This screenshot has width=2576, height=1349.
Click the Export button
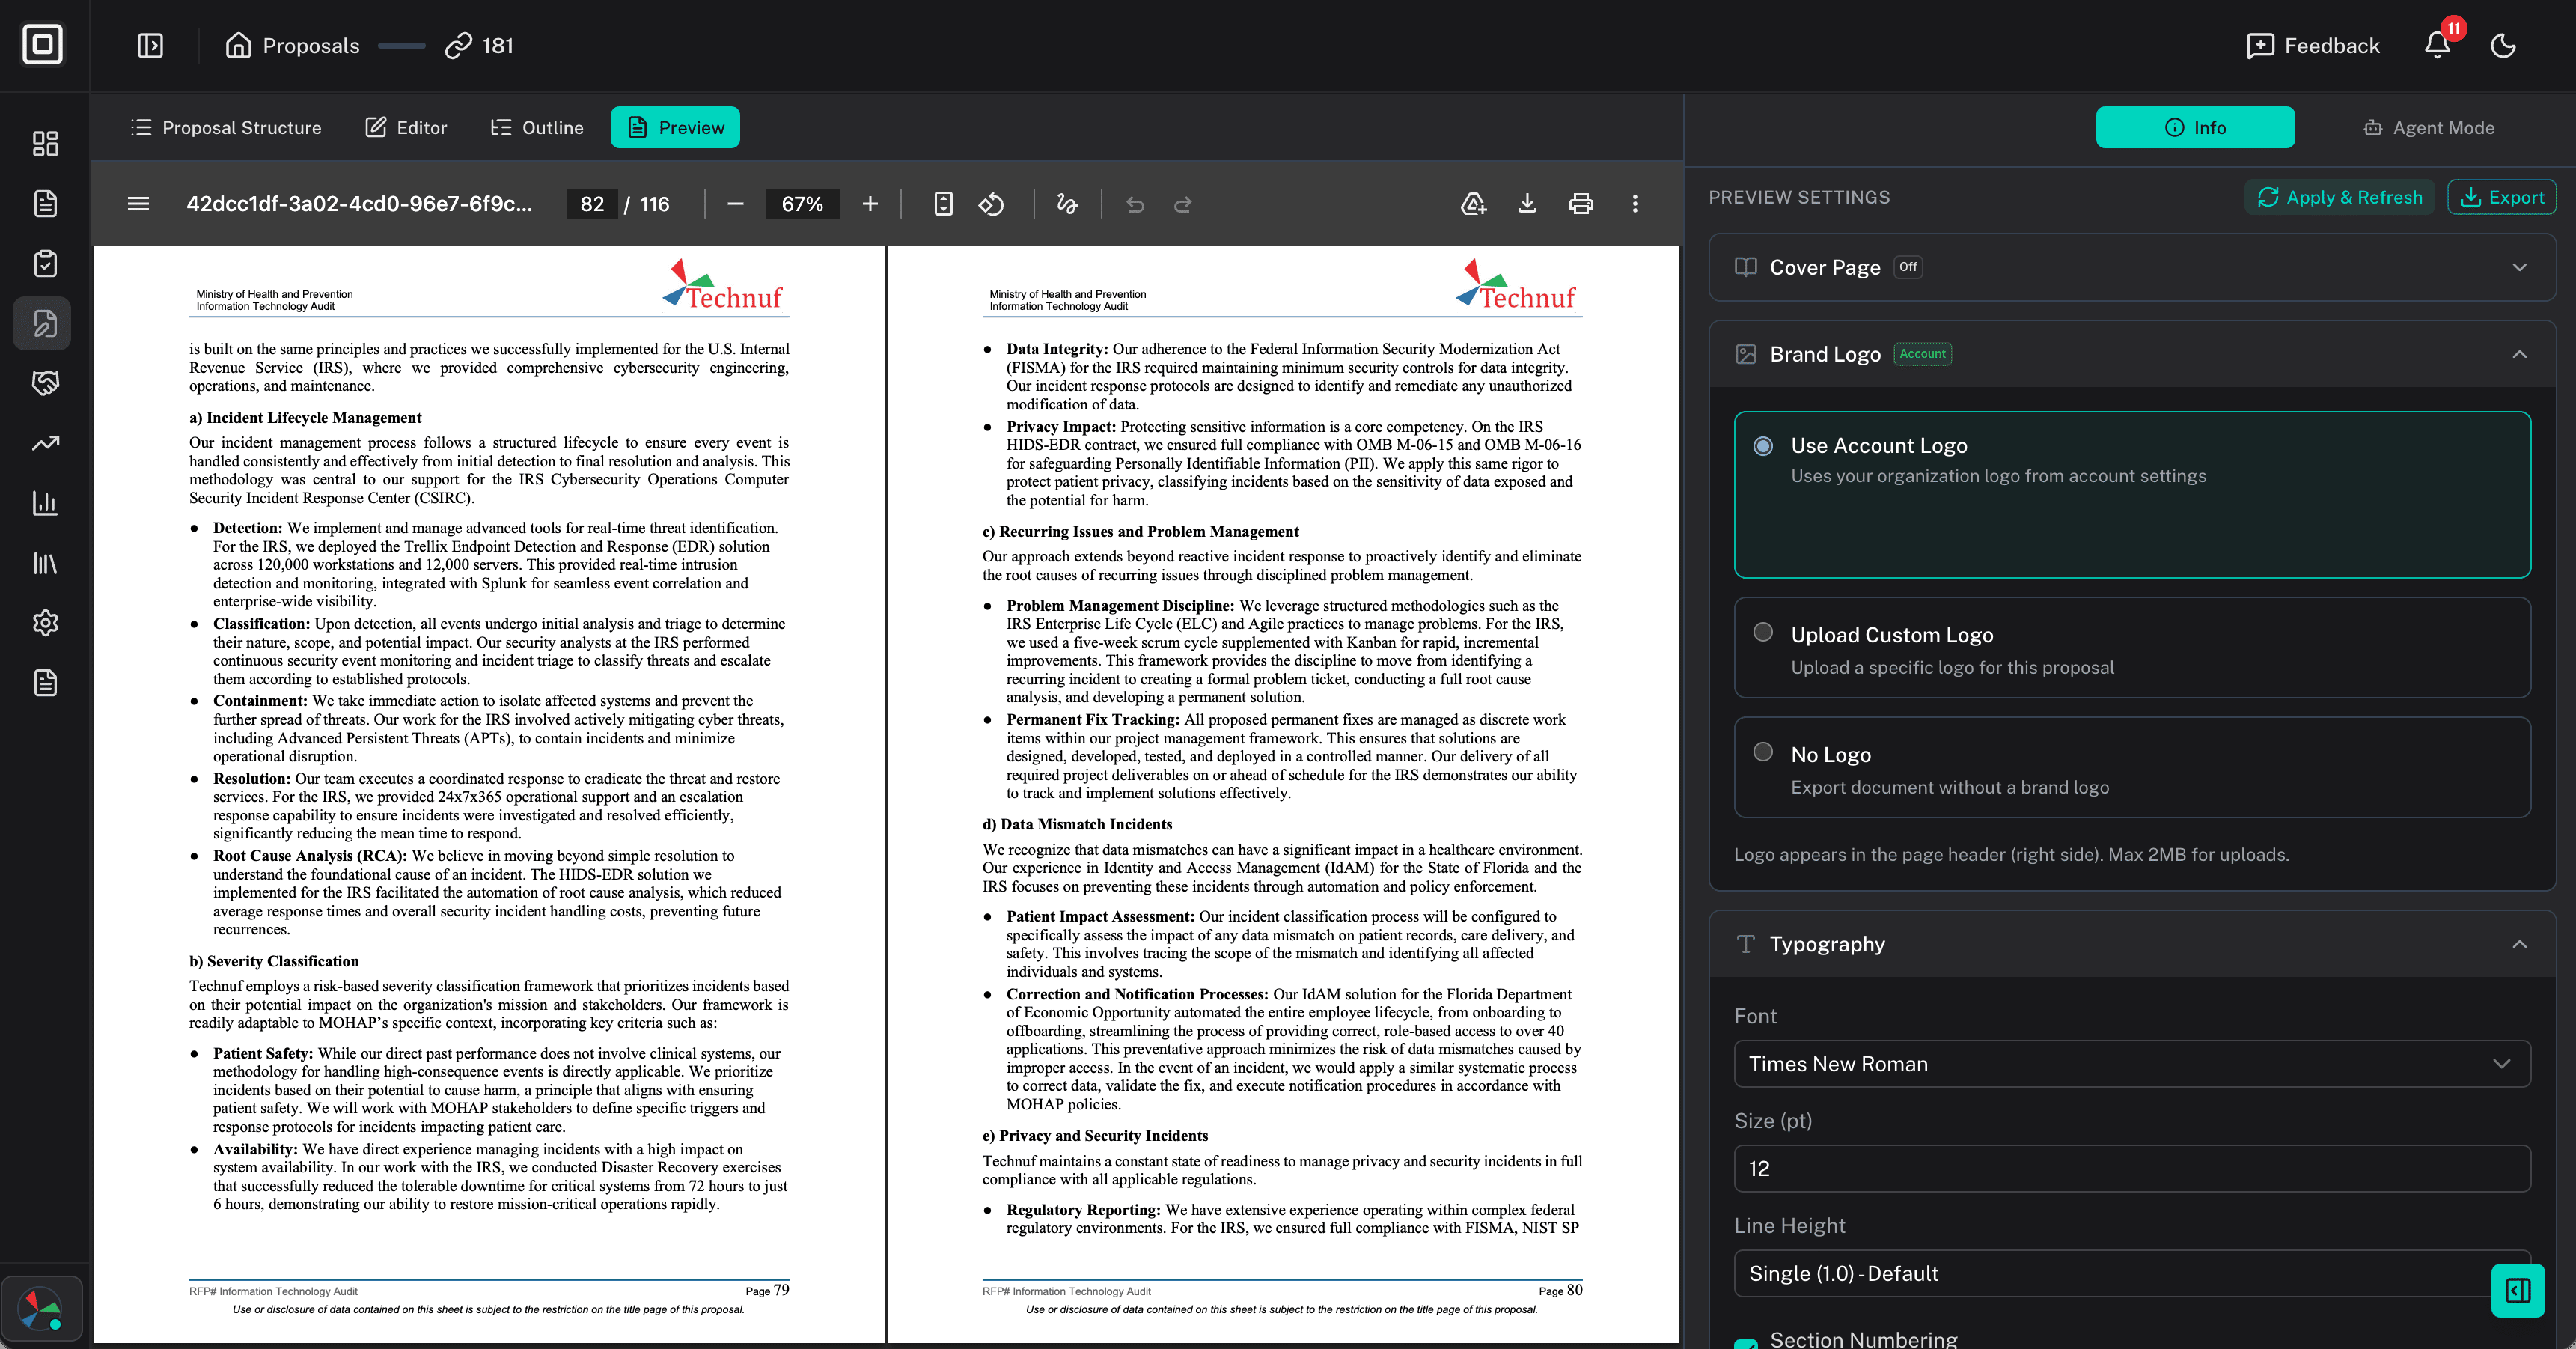click(2501, 197)
